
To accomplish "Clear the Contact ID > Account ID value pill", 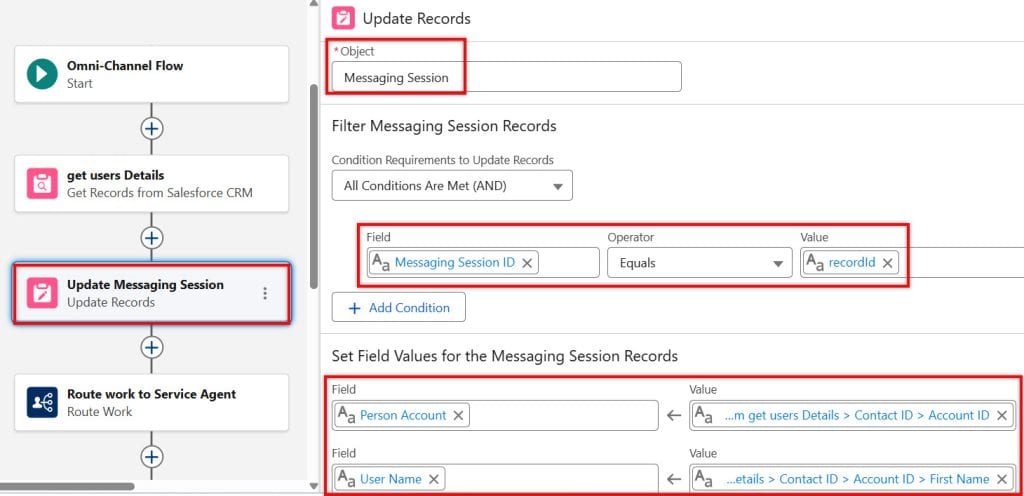I will 1002,415.
